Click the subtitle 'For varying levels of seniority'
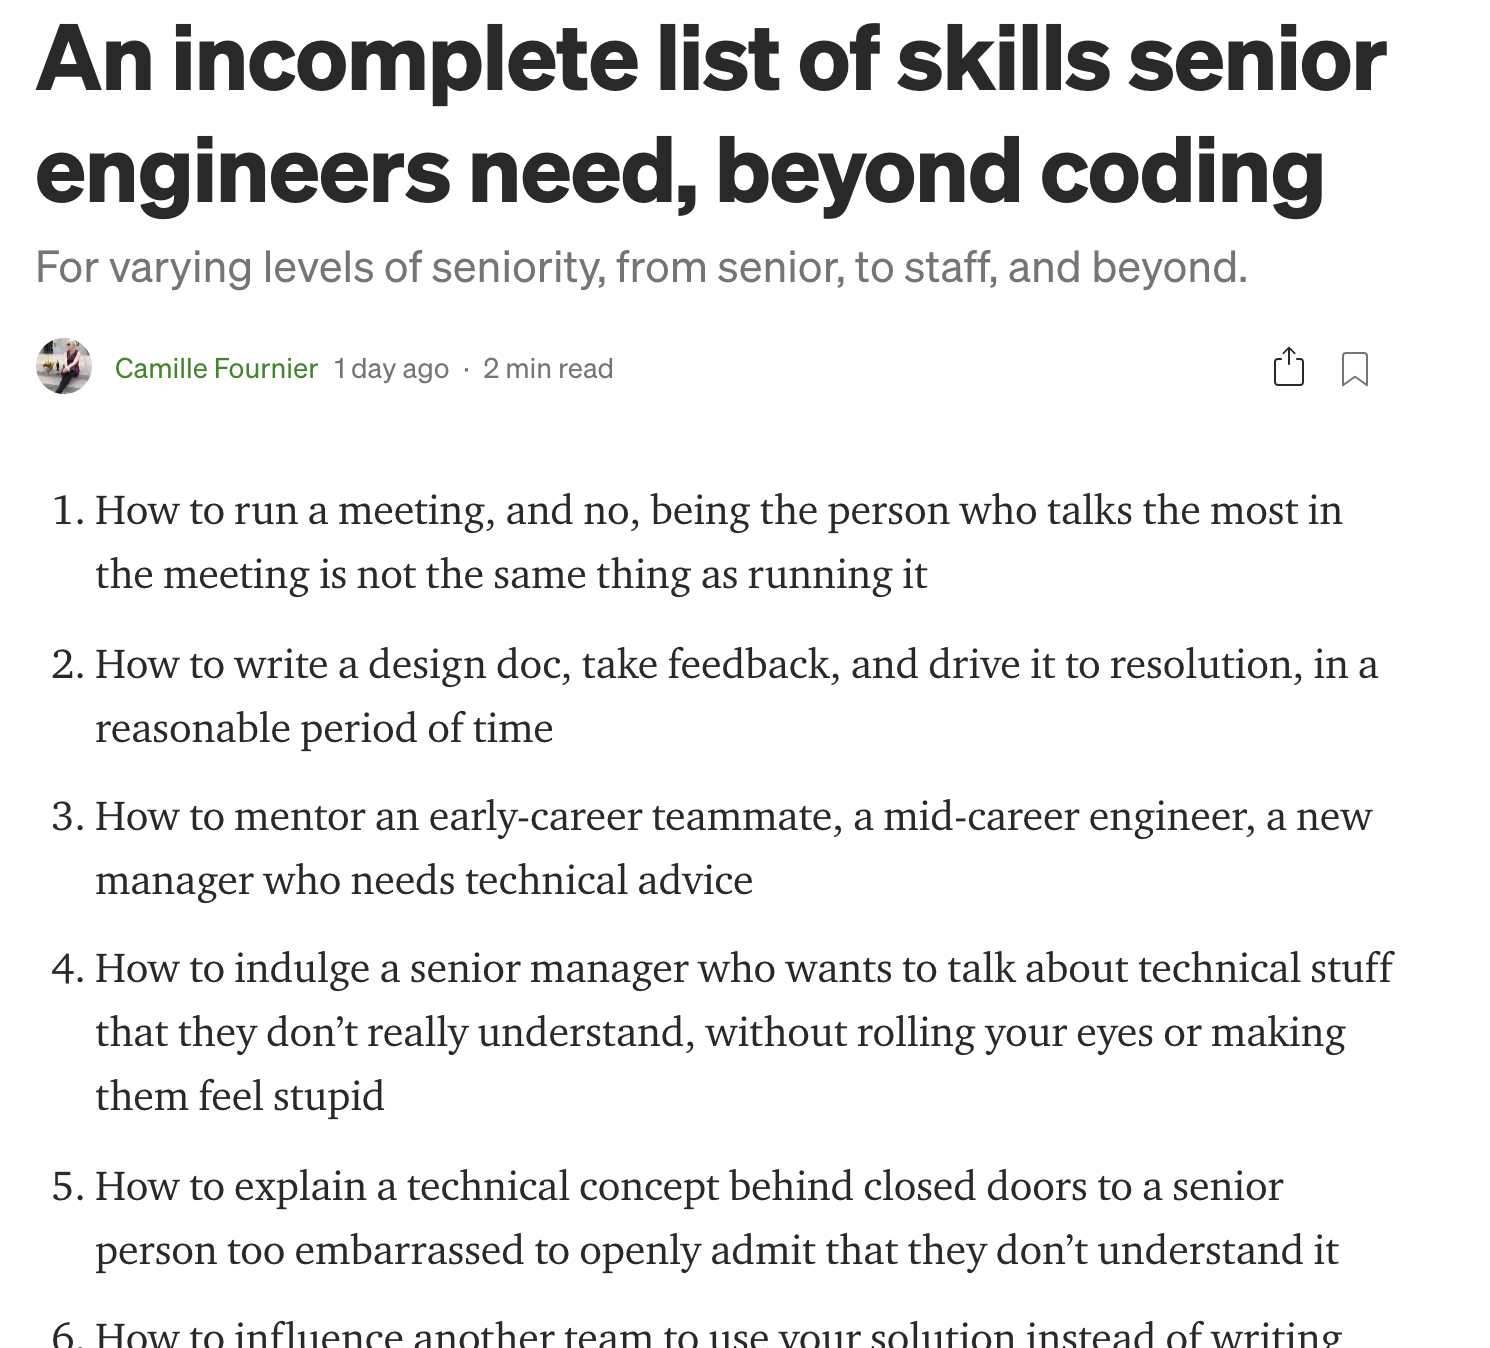 [641, 267]
